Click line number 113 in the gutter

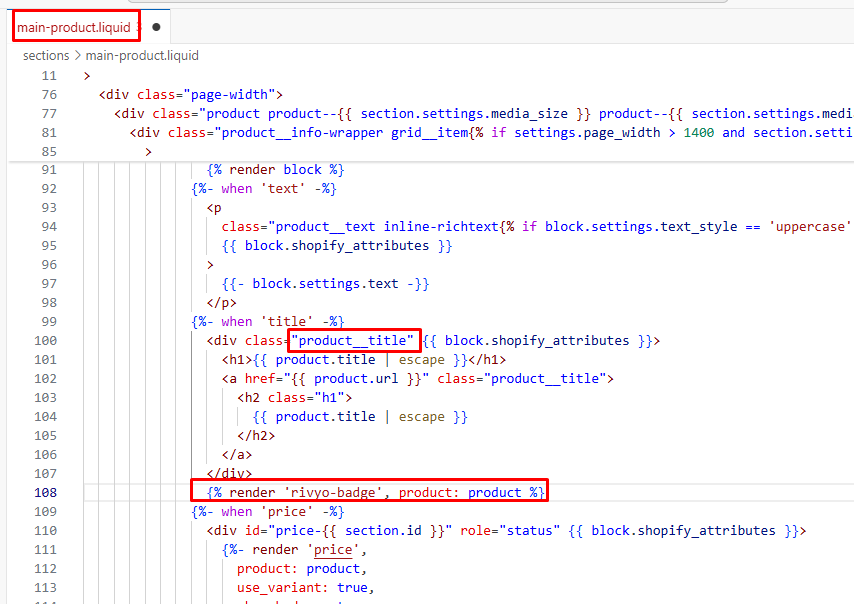tap(45, 588)
